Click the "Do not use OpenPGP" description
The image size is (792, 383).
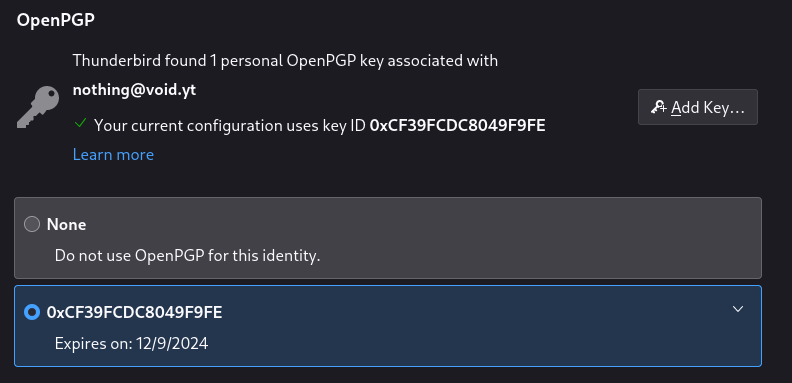click(x=187, y=256)
